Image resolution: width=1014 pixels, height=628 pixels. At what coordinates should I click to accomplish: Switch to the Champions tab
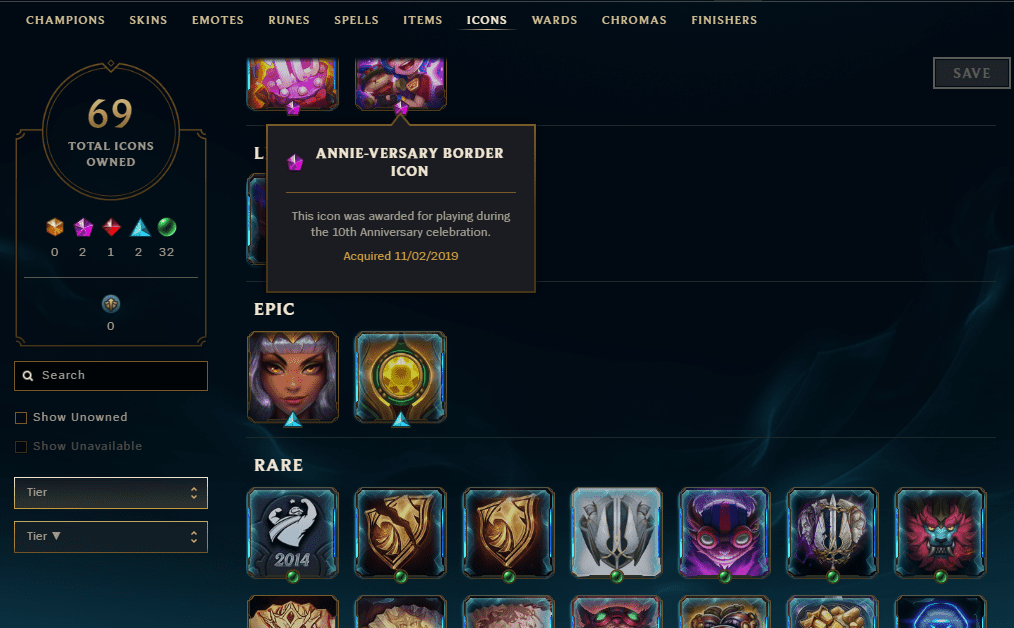[x=65, y=20]
